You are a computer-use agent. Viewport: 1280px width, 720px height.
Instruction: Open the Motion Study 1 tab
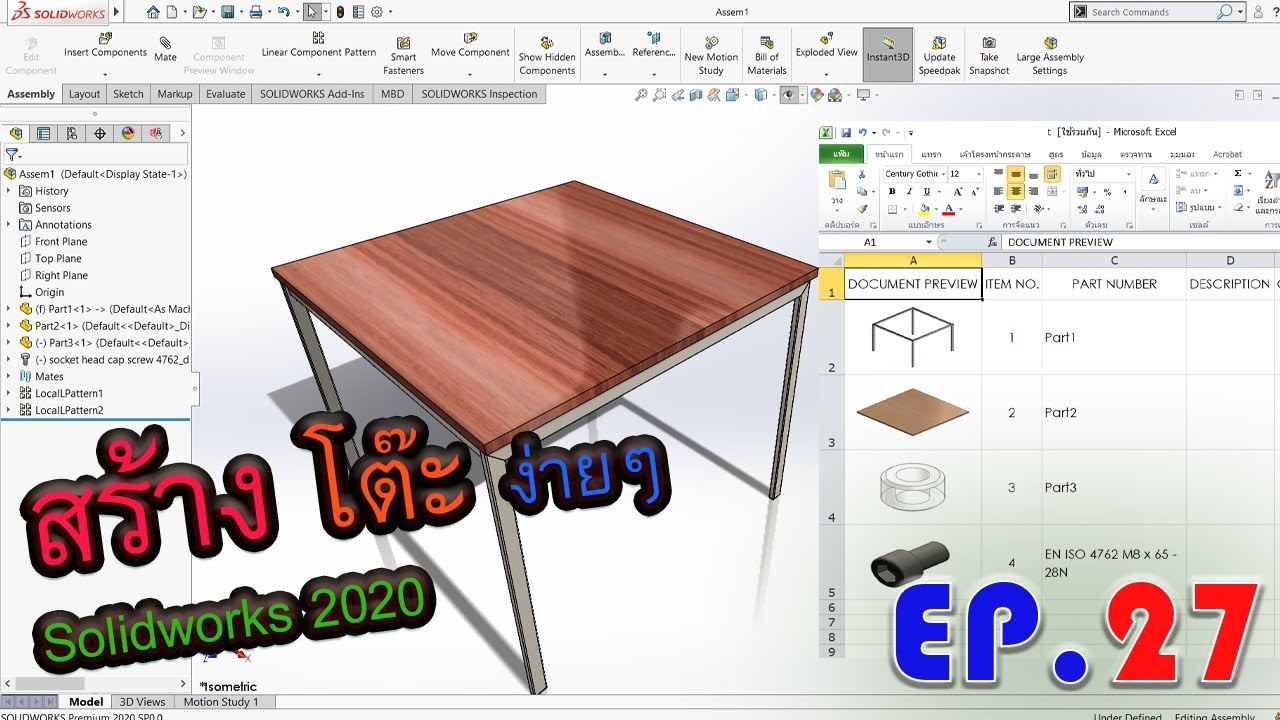click(x=221, y=702)
